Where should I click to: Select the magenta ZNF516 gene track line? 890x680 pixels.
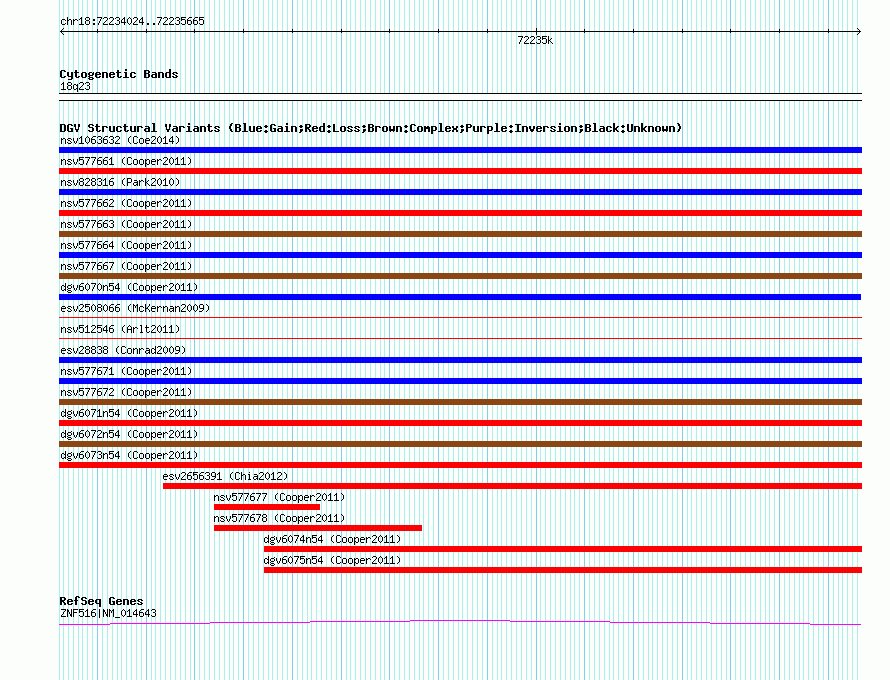pyautogui.click(x=460, y=623)
